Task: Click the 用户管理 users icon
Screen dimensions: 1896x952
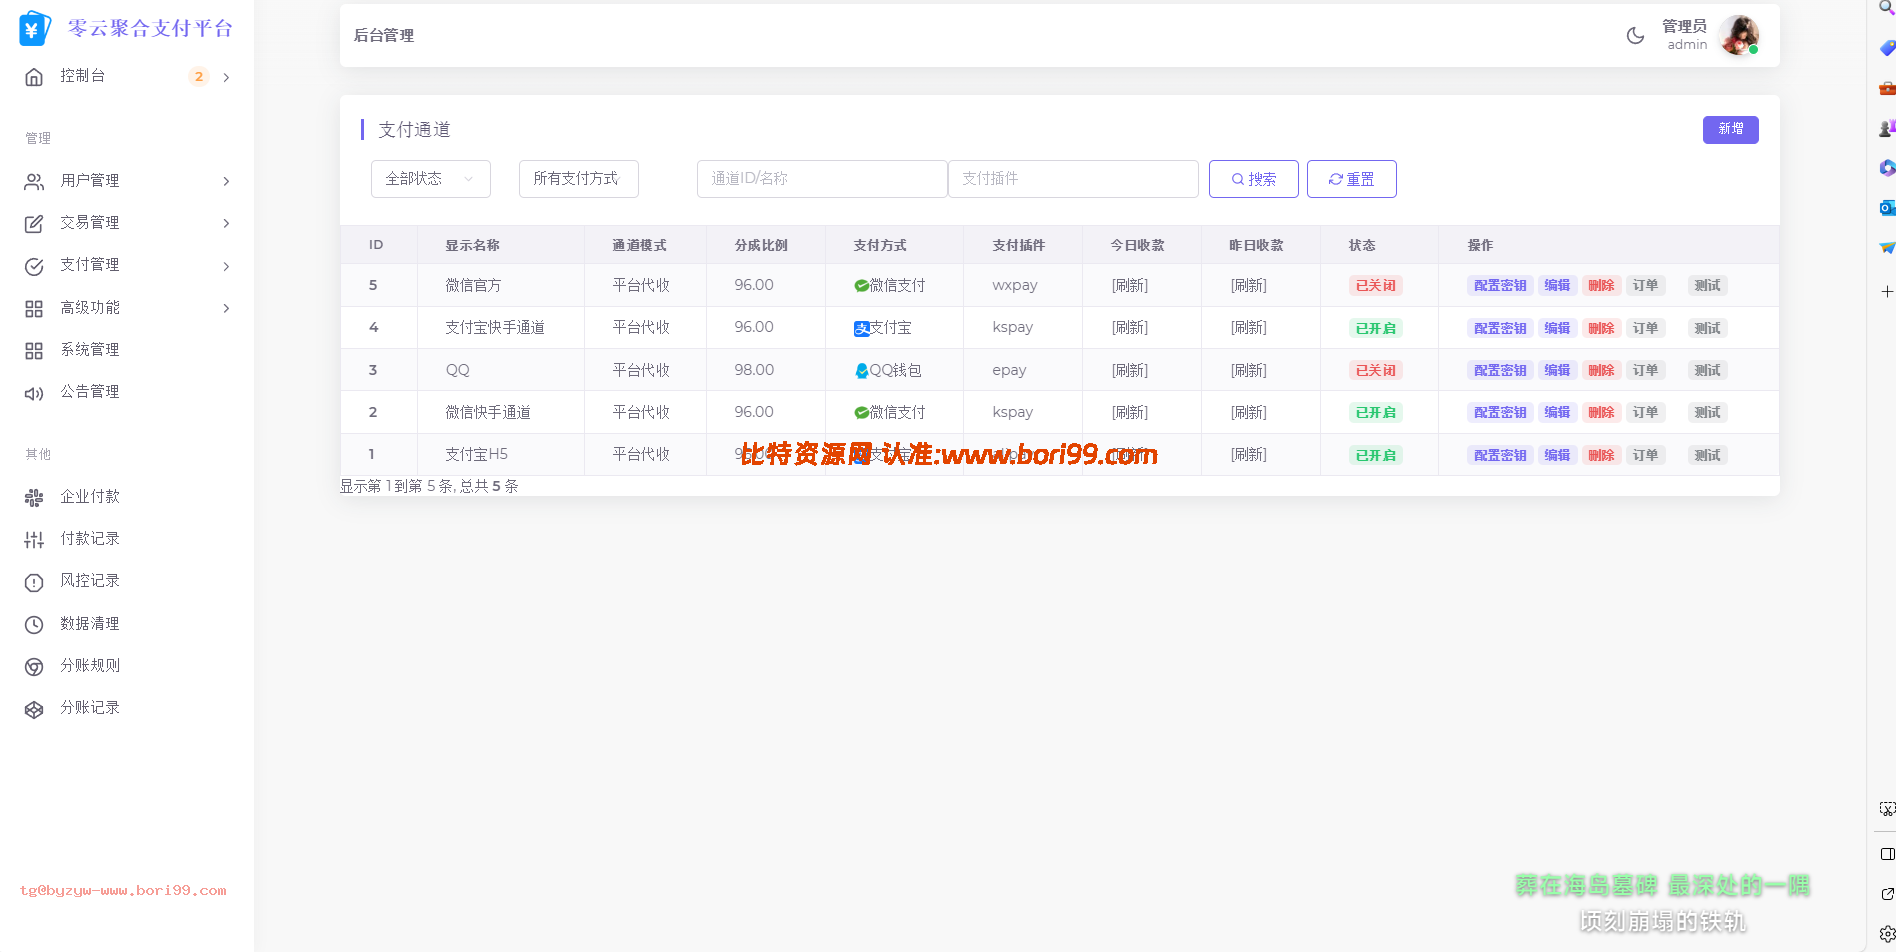Action: point(34,181)
